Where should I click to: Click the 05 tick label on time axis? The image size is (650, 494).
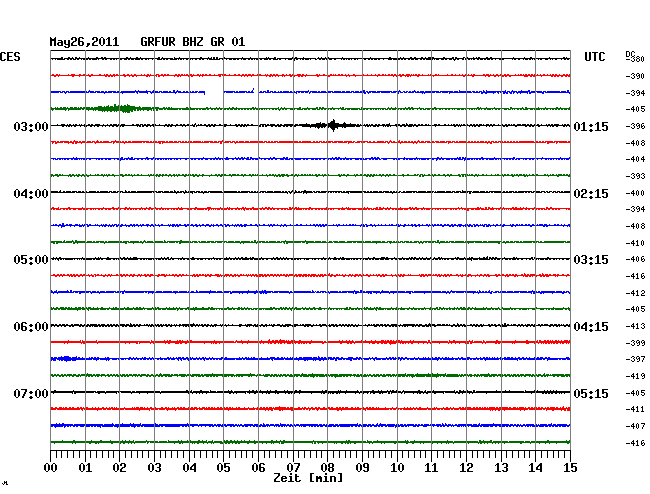click(223, 468)
